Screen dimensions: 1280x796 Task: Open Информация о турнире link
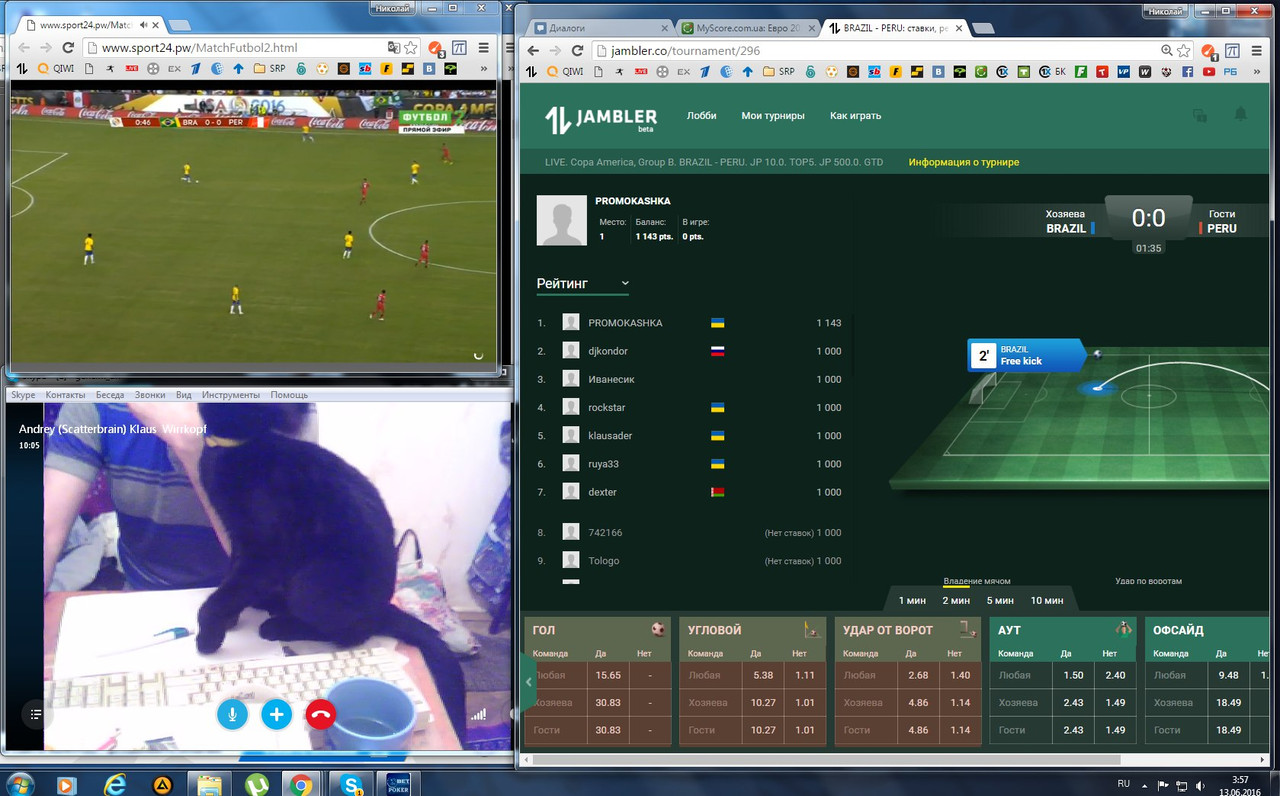point(964,162)
